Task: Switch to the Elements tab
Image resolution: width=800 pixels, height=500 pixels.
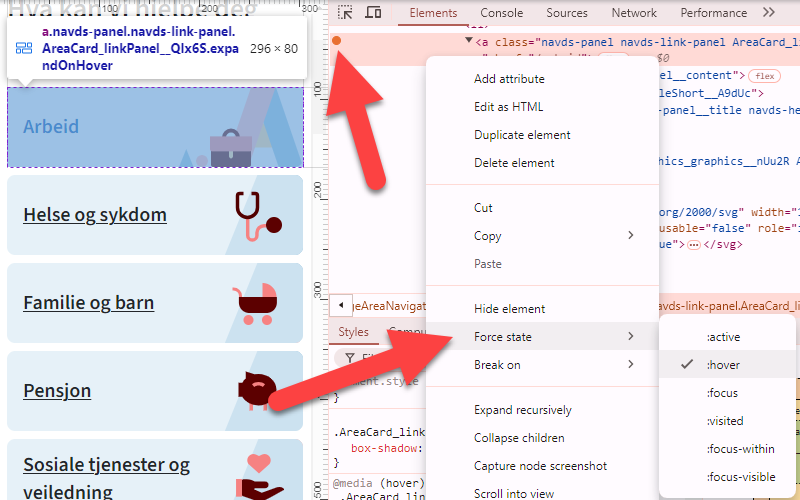Action: click(433, 13)
